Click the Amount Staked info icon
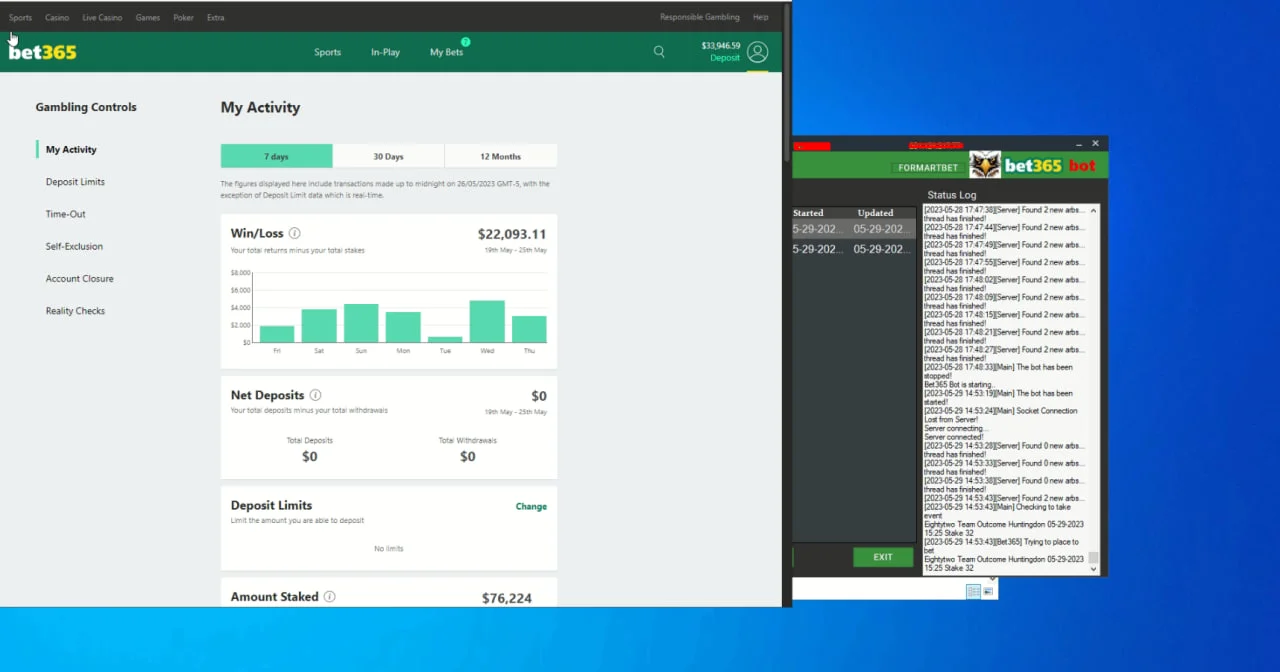The image size is (1280, 672). [x=329, y=597]
